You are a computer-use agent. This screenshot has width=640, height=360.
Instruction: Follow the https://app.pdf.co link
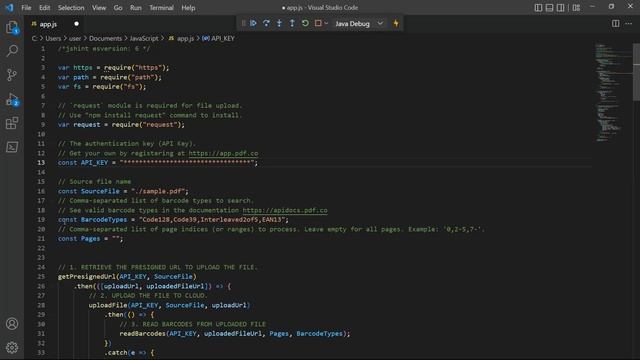point(223,153)
